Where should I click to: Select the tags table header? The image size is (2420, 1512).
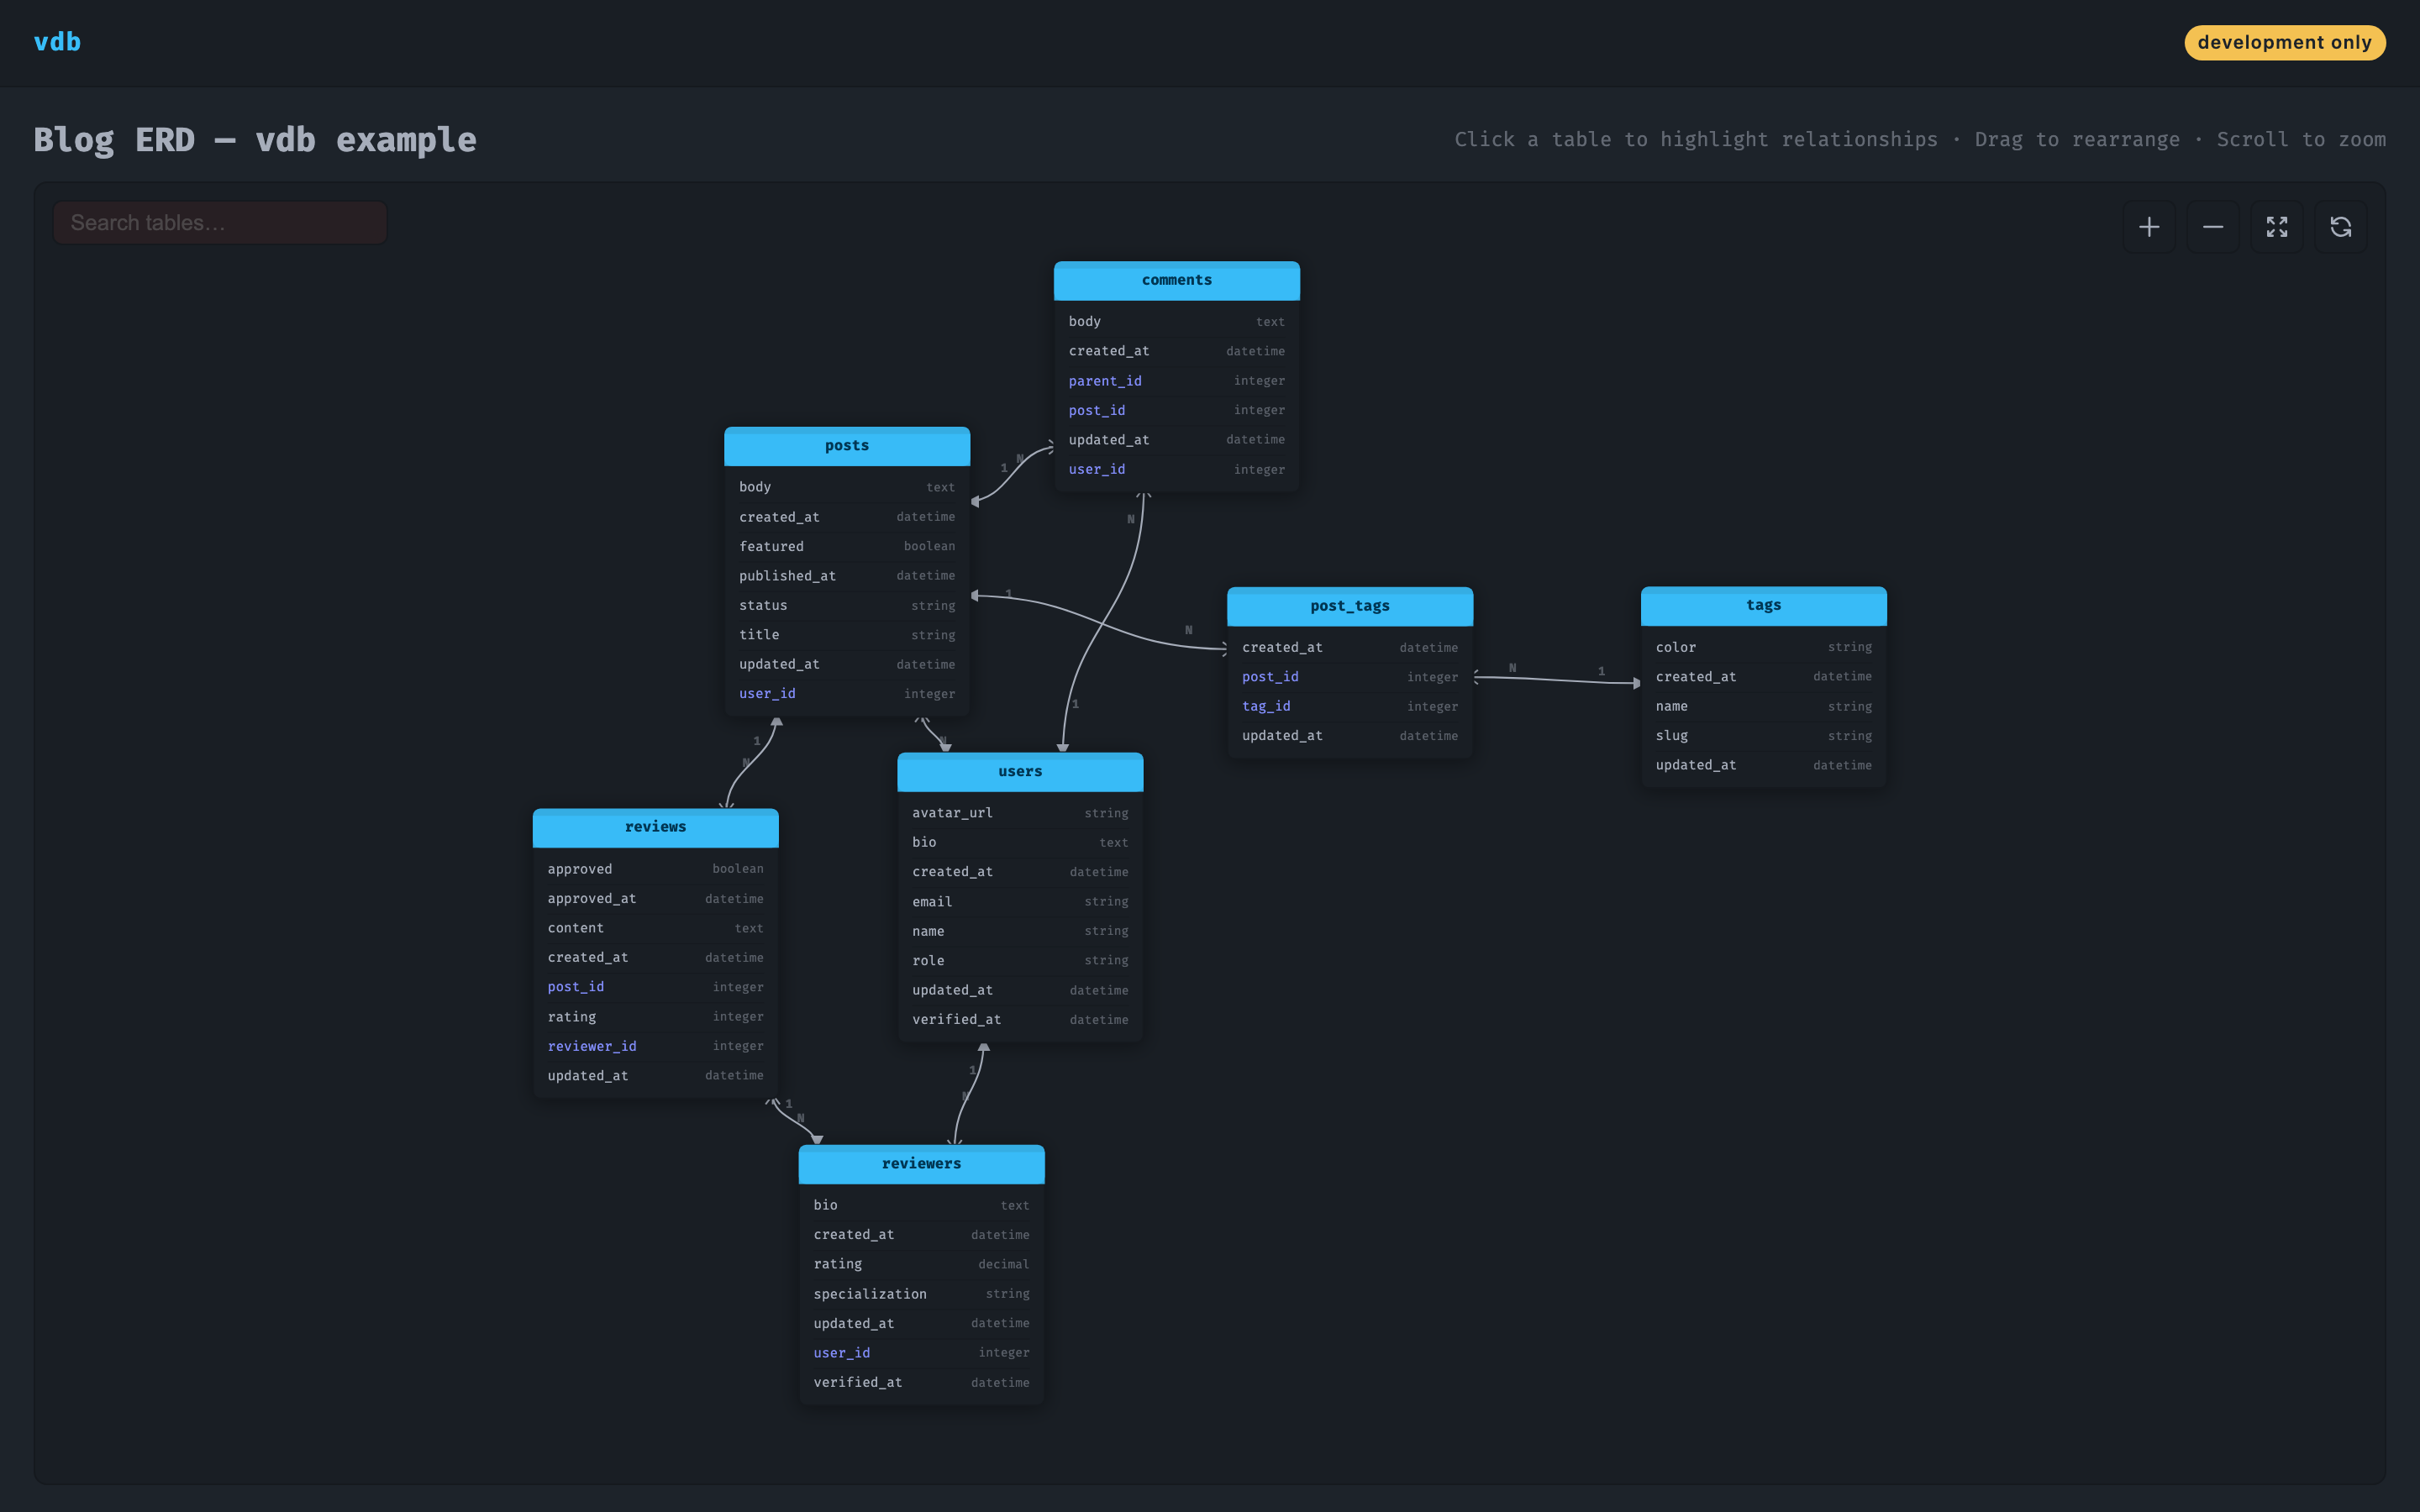coord(1763,604)
